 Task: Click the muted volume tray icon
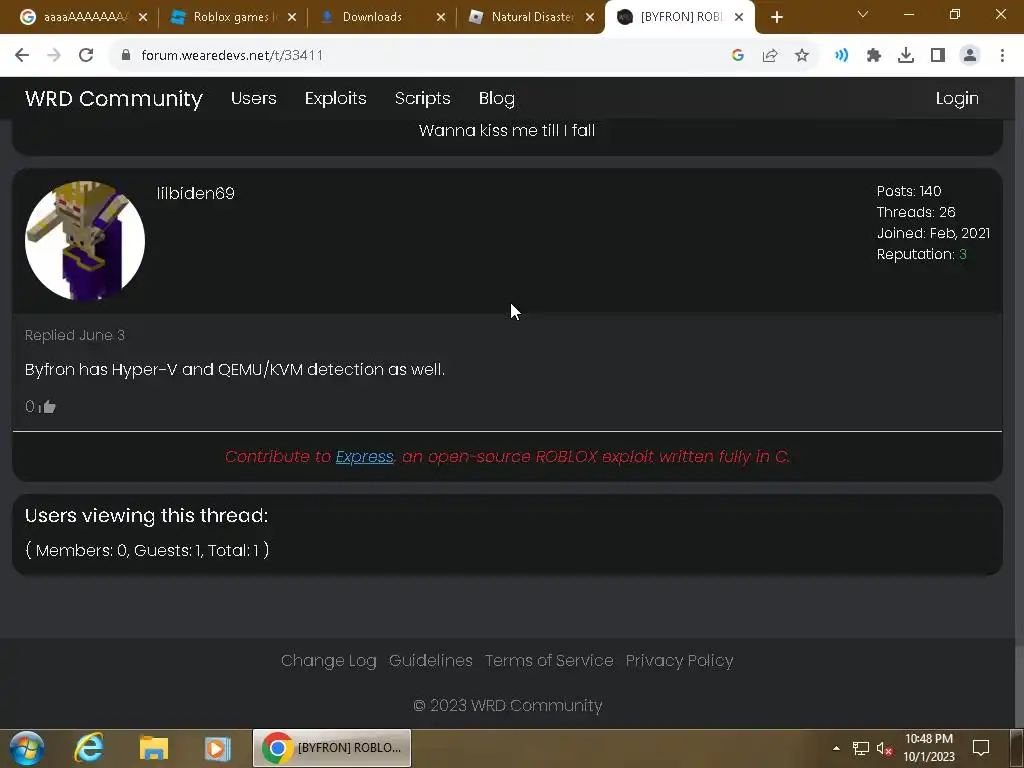point(884,748)
